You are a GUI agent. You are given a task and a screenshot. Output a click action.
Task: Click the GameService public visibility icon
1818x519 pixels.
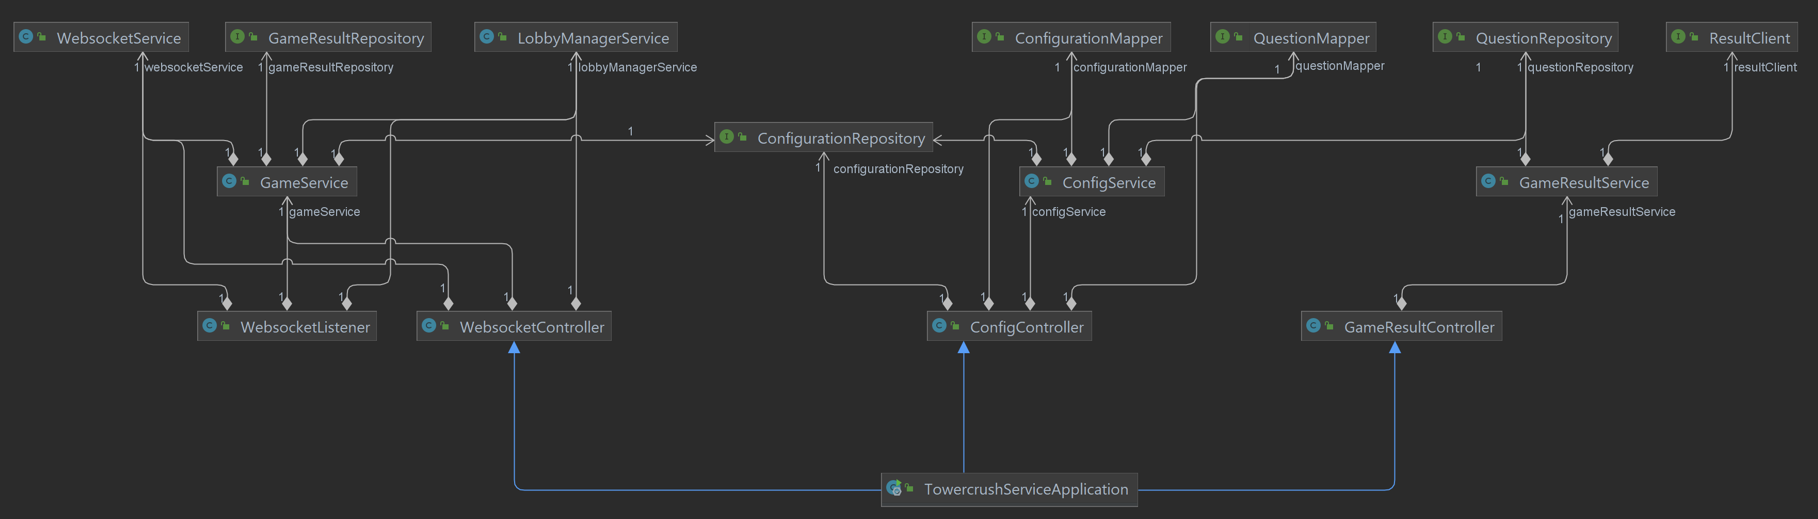[x=245, y=182]
